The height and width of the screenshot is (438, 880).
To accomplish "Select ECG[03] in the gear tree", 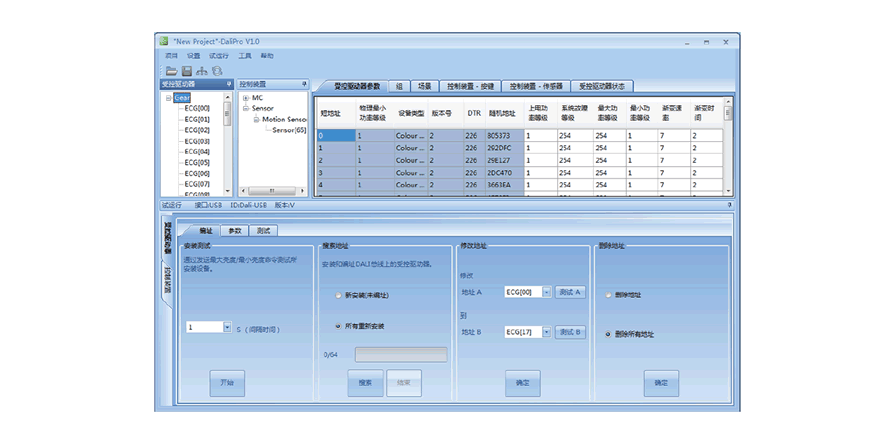I will pyautogui.click(x=196, y=141).
